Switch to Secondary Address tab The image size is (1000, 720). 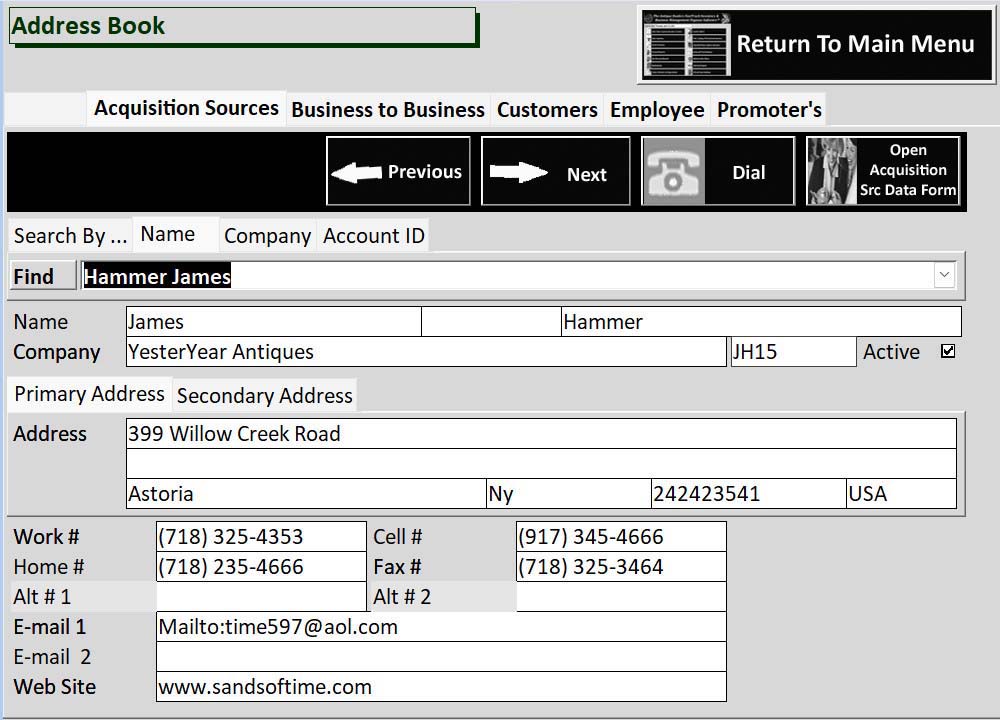pyautogui.click(x=264, y=395)
